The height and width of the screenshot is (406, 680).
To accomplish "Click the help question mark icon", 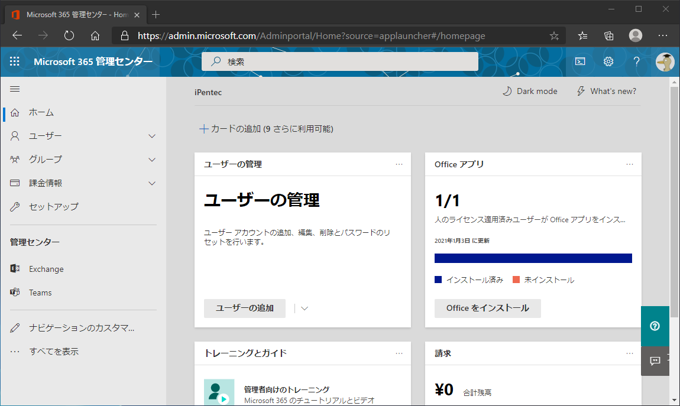I will tap(636, 61).
